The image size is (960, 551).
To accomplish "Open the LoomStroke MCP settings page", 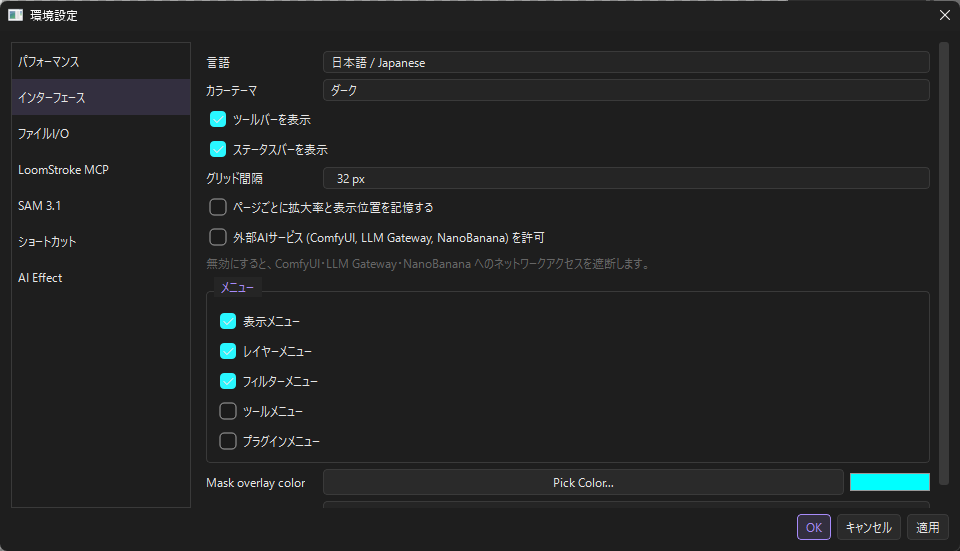I will [101, 170].
